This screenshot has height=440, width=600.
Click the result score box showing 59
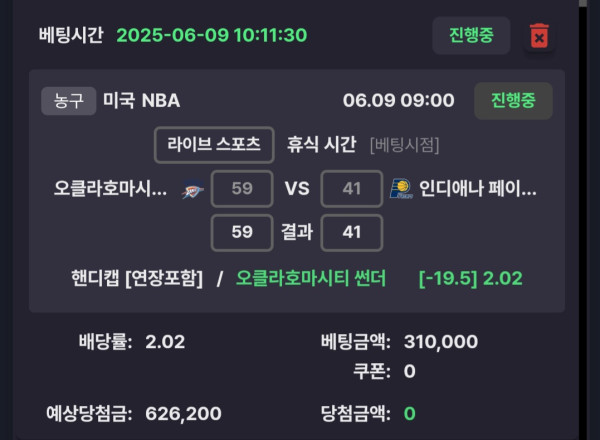point(242,233)
